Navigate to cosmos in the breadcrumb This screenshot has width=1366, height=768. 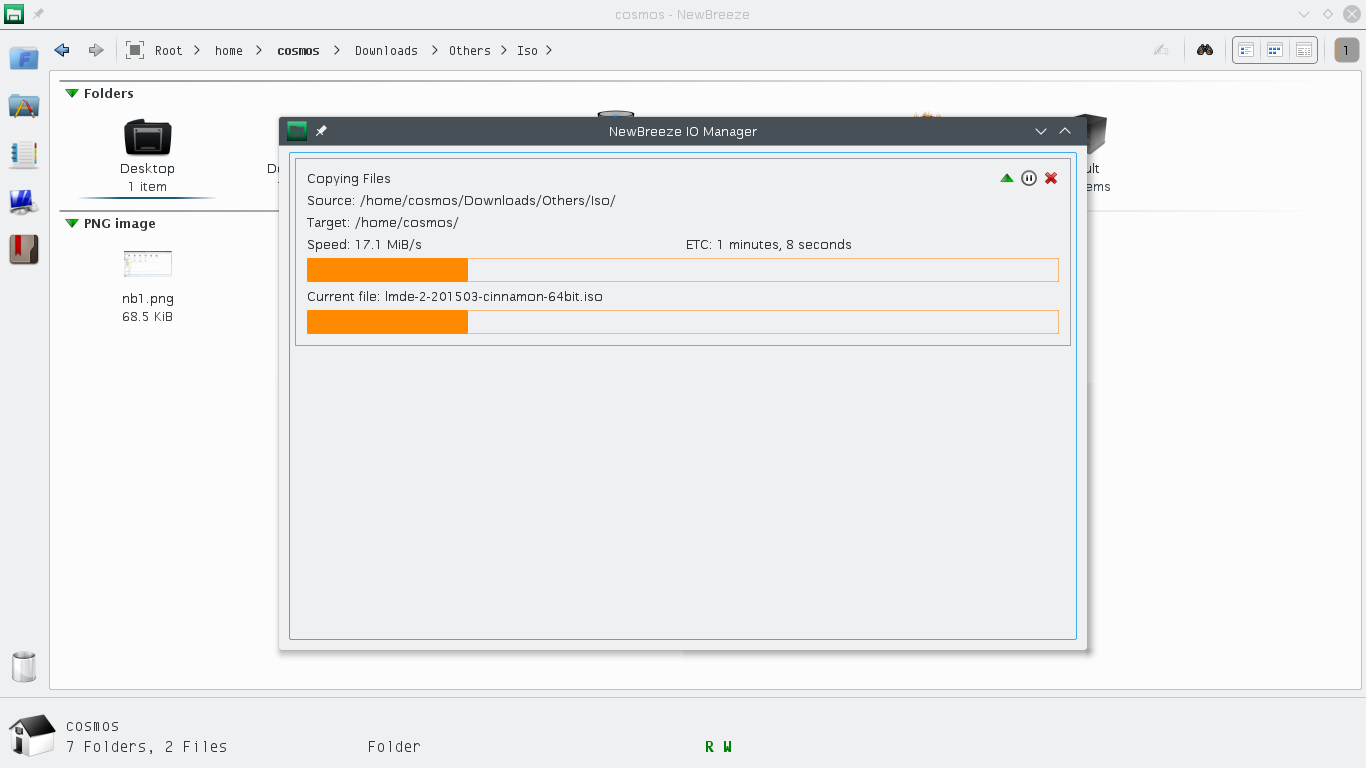point(298,50)
